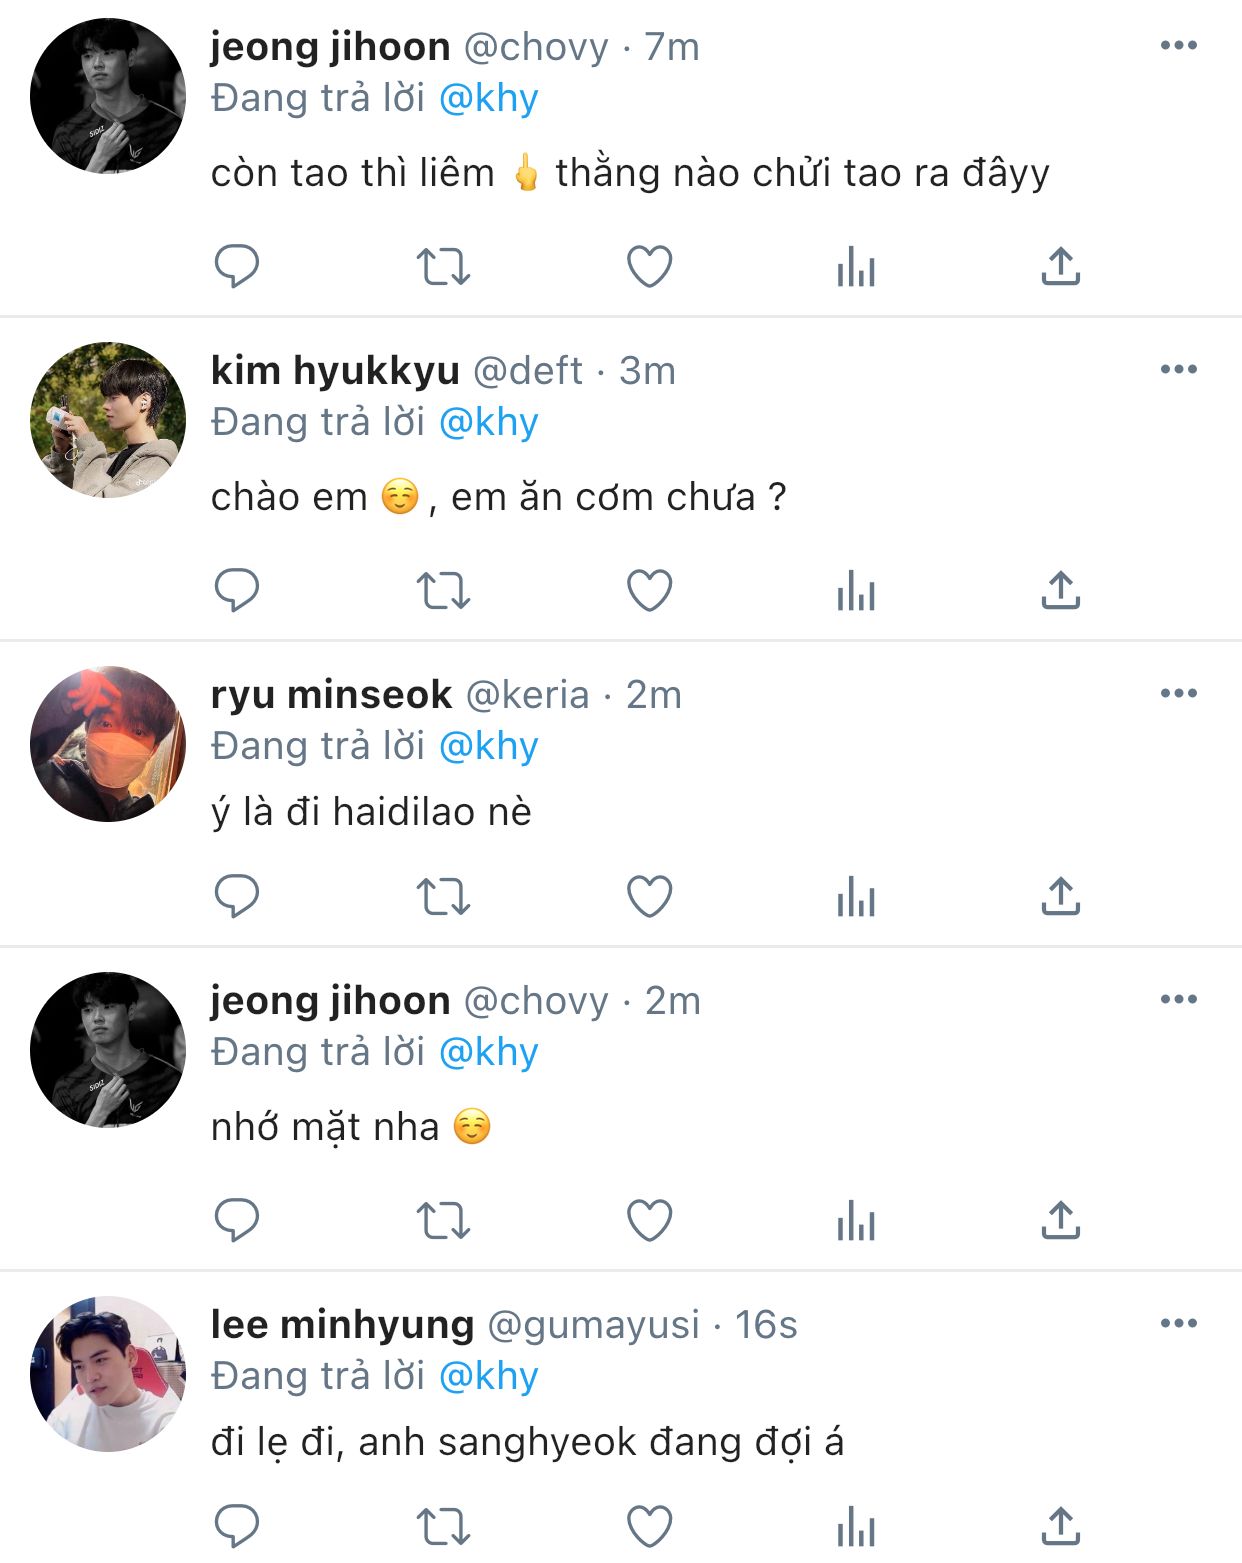The image size is (1242, 1563).
Task: View analytics for chovy's 'nhớ mặt nha' tweet
Action: coord(856,1222)
